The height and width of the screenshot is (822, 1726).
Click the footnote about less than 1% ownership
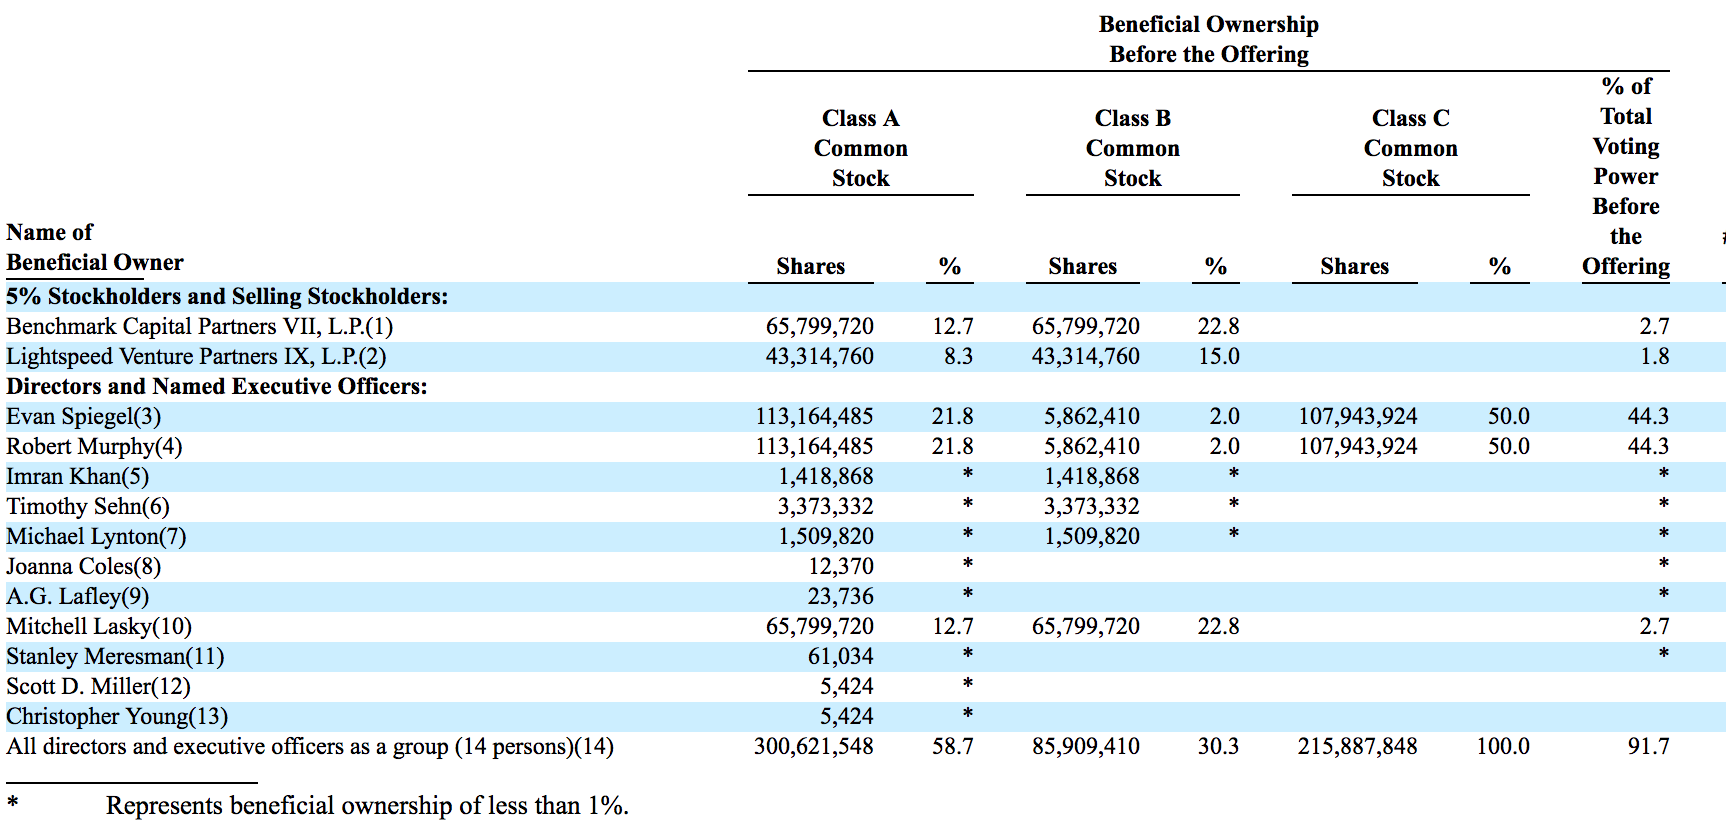click(x=367, y=806)
